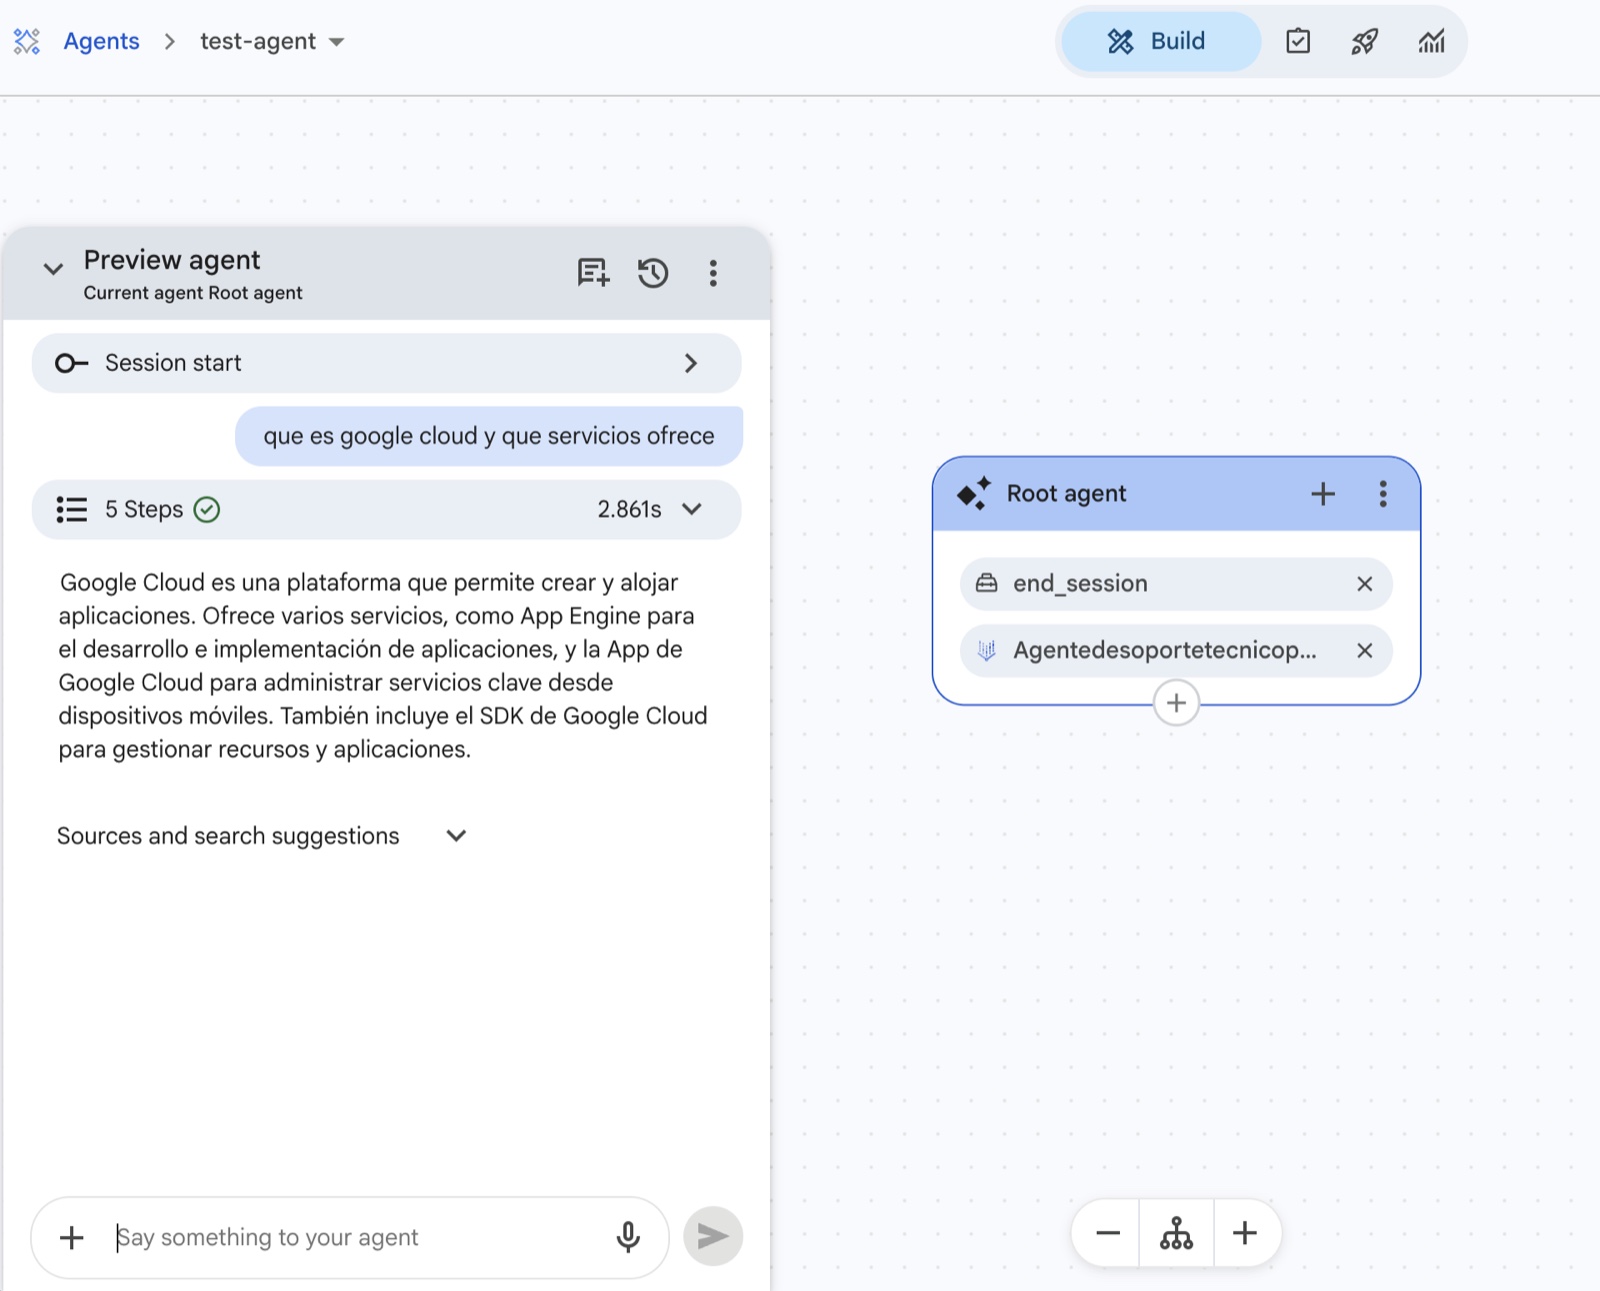The image size is (1600, 1291).
Task: Activate the microphone voice input
Action: click(x=628, y=1238)
